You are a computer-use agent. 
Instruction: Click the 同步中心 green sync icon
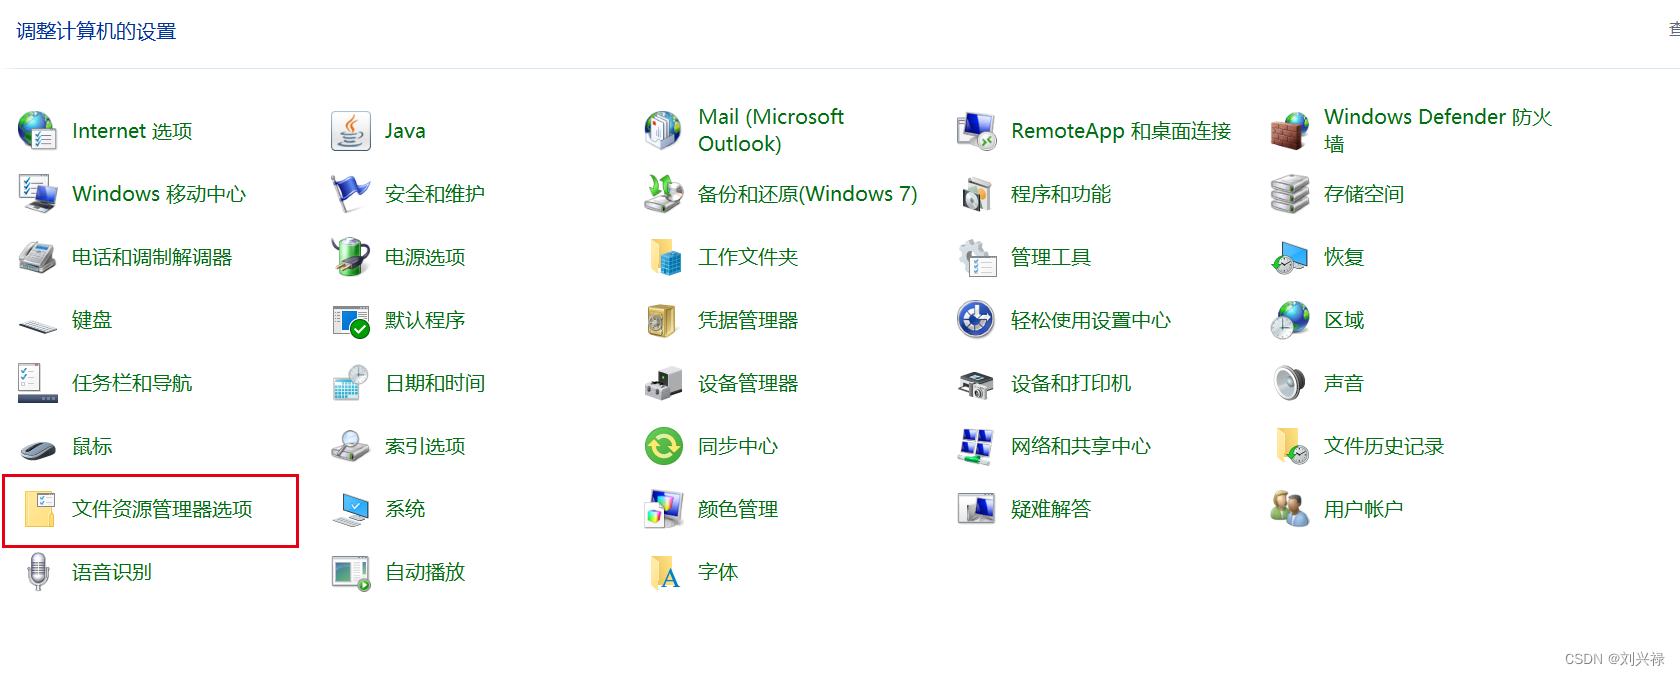pyautogui.click(x=664, y=446)
